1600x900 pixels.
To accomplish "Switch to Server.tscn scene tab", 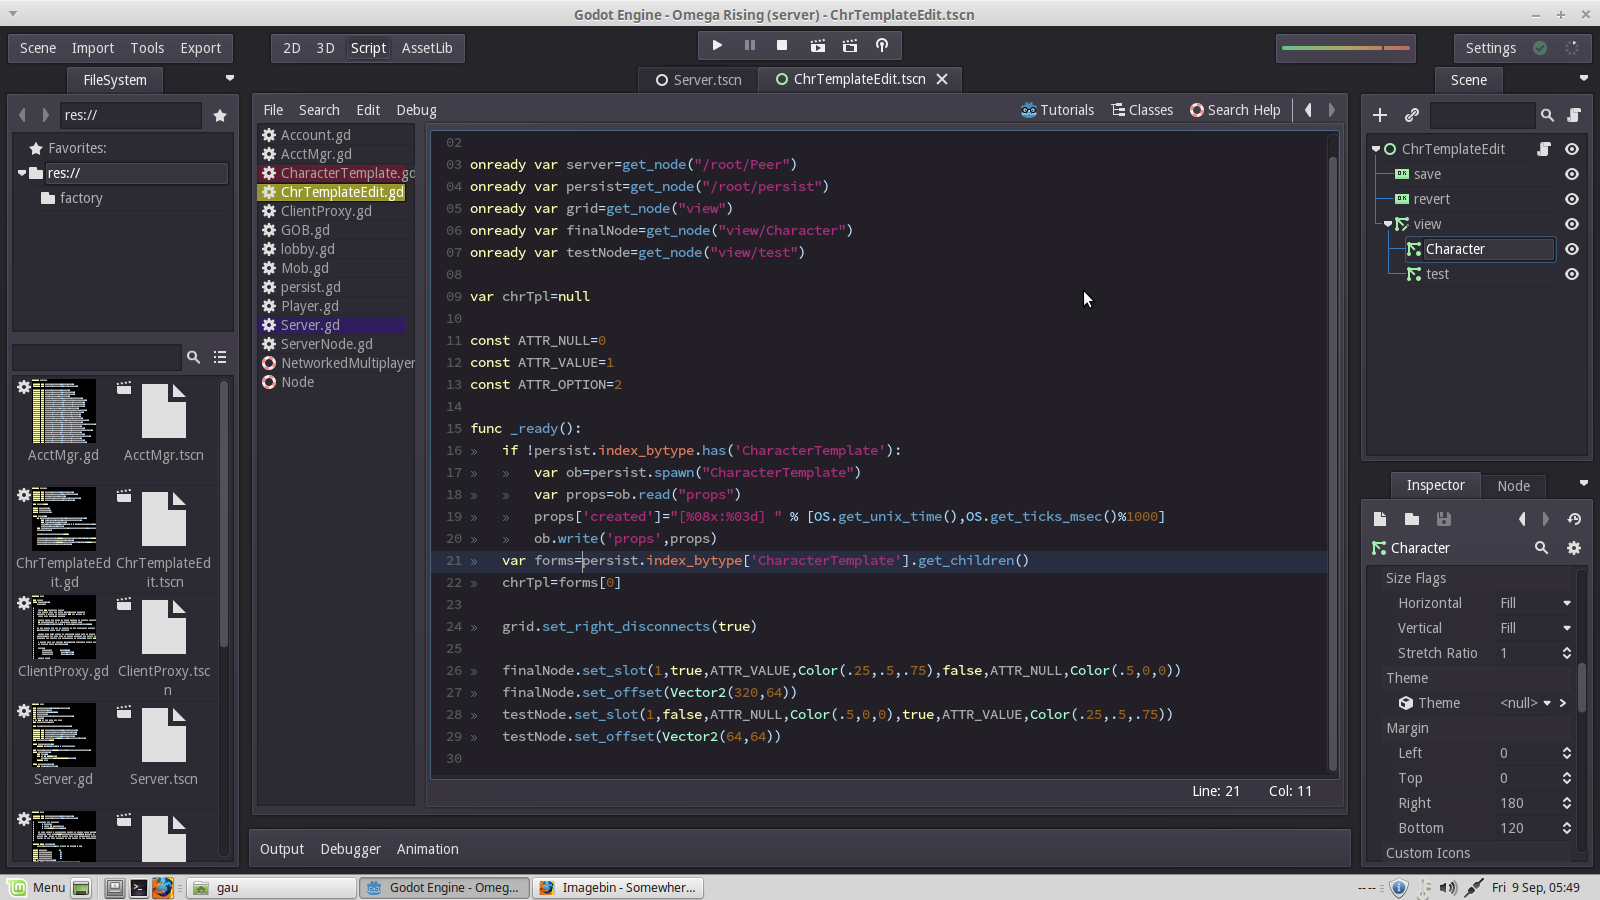I will [698, 80].
